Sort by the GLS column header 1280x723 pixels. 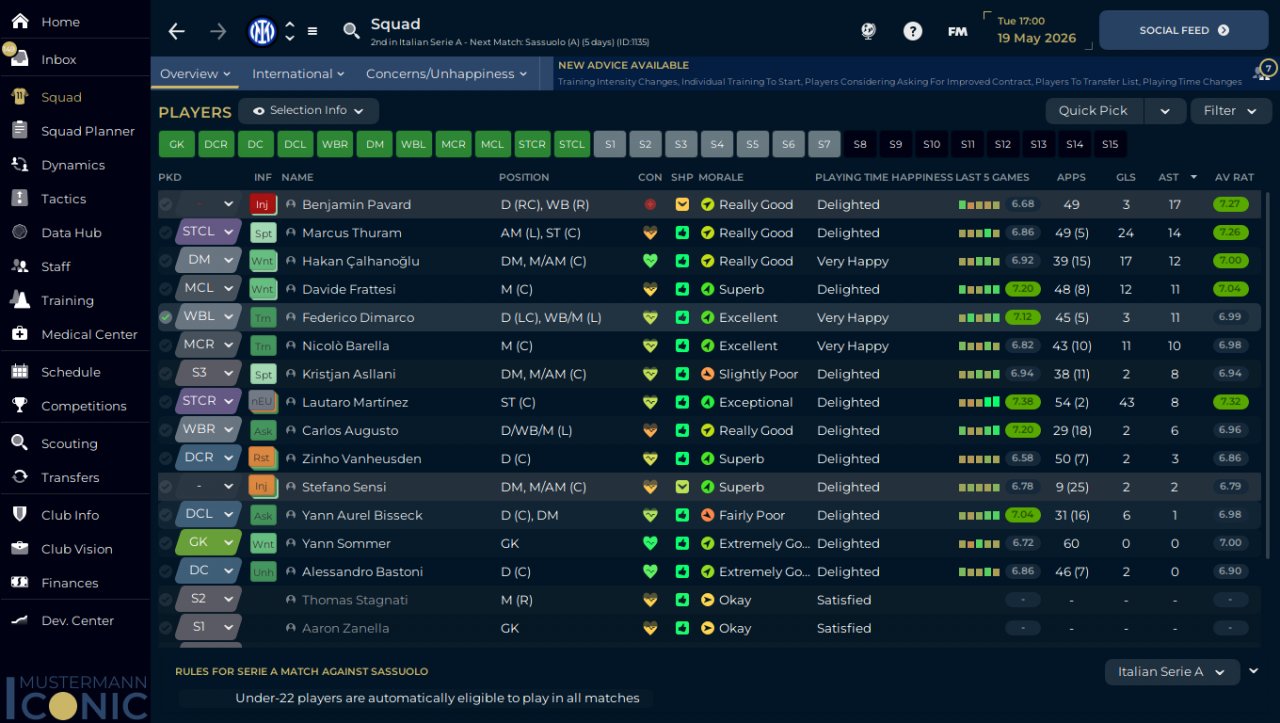[x=1126, y=177]
